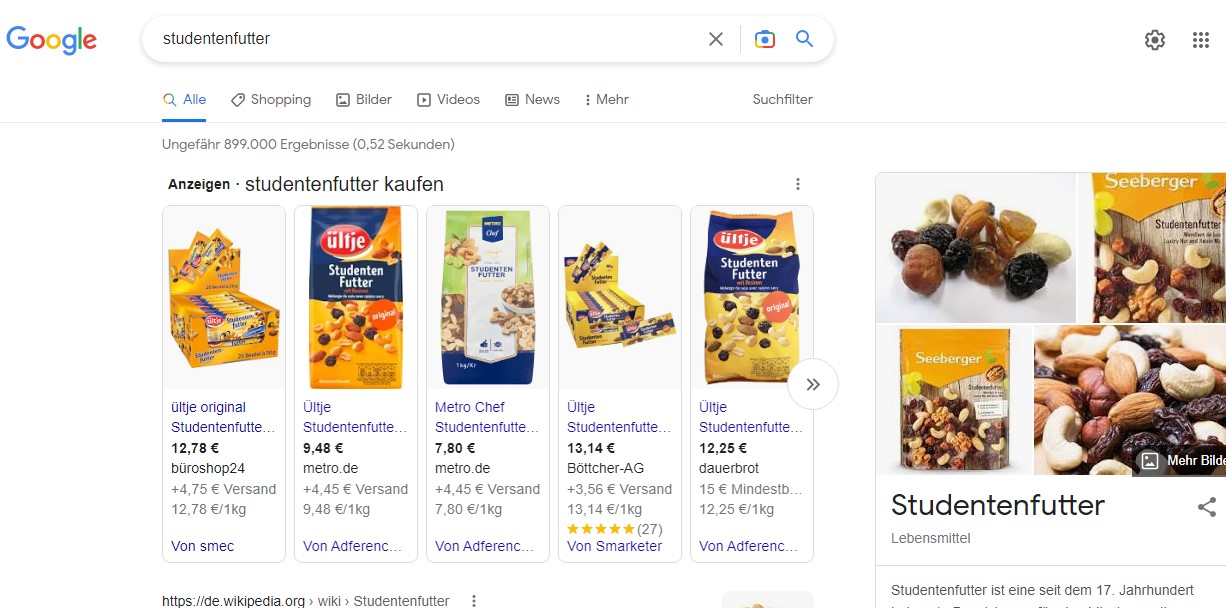This screenshot has height=608, width=1226.
Task: Share the Studentenfutter knowledge panel
Action: 1207,506
